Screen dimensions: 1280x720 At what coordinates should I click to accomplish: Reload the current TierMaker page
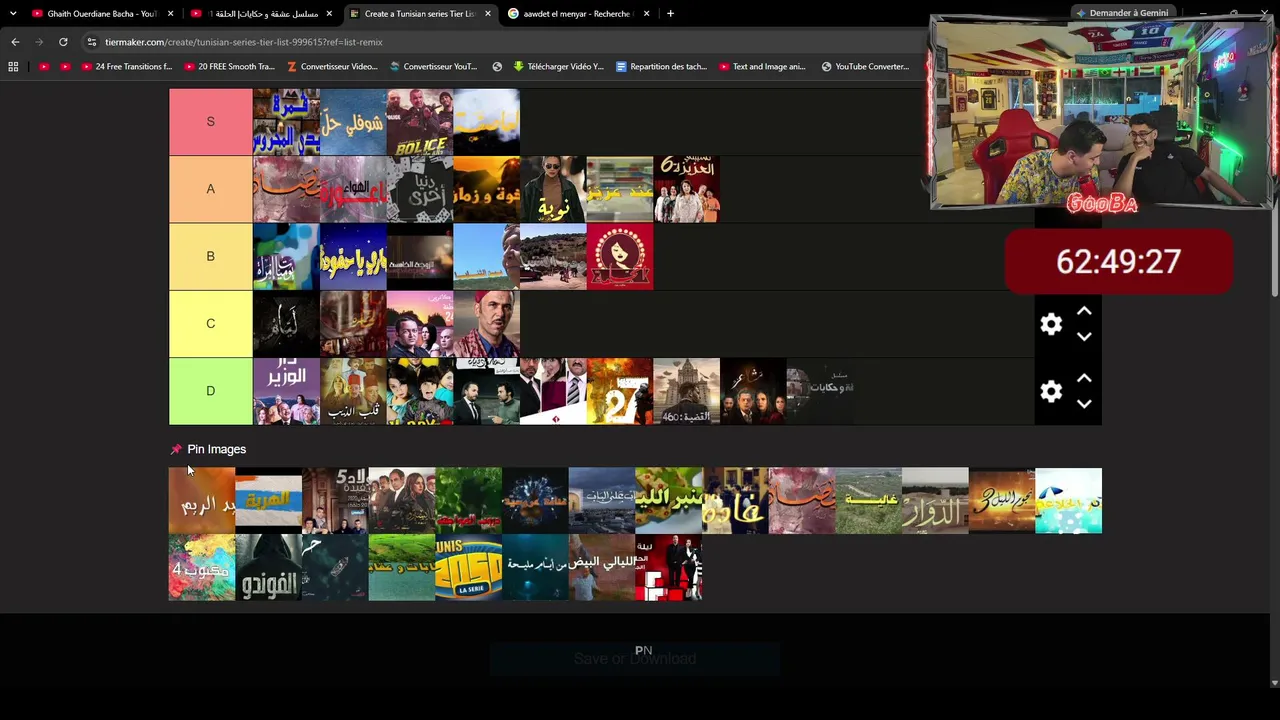click(x=63, y=42)
